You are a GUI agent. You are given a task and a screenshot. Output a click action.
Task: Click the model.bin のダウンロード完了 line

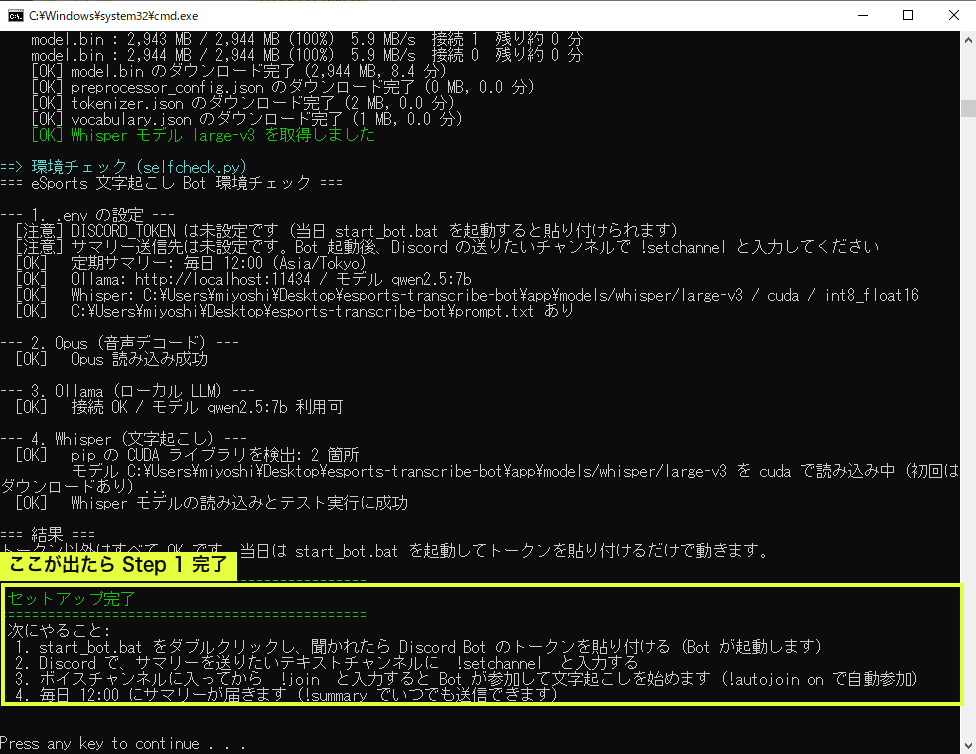239,71
